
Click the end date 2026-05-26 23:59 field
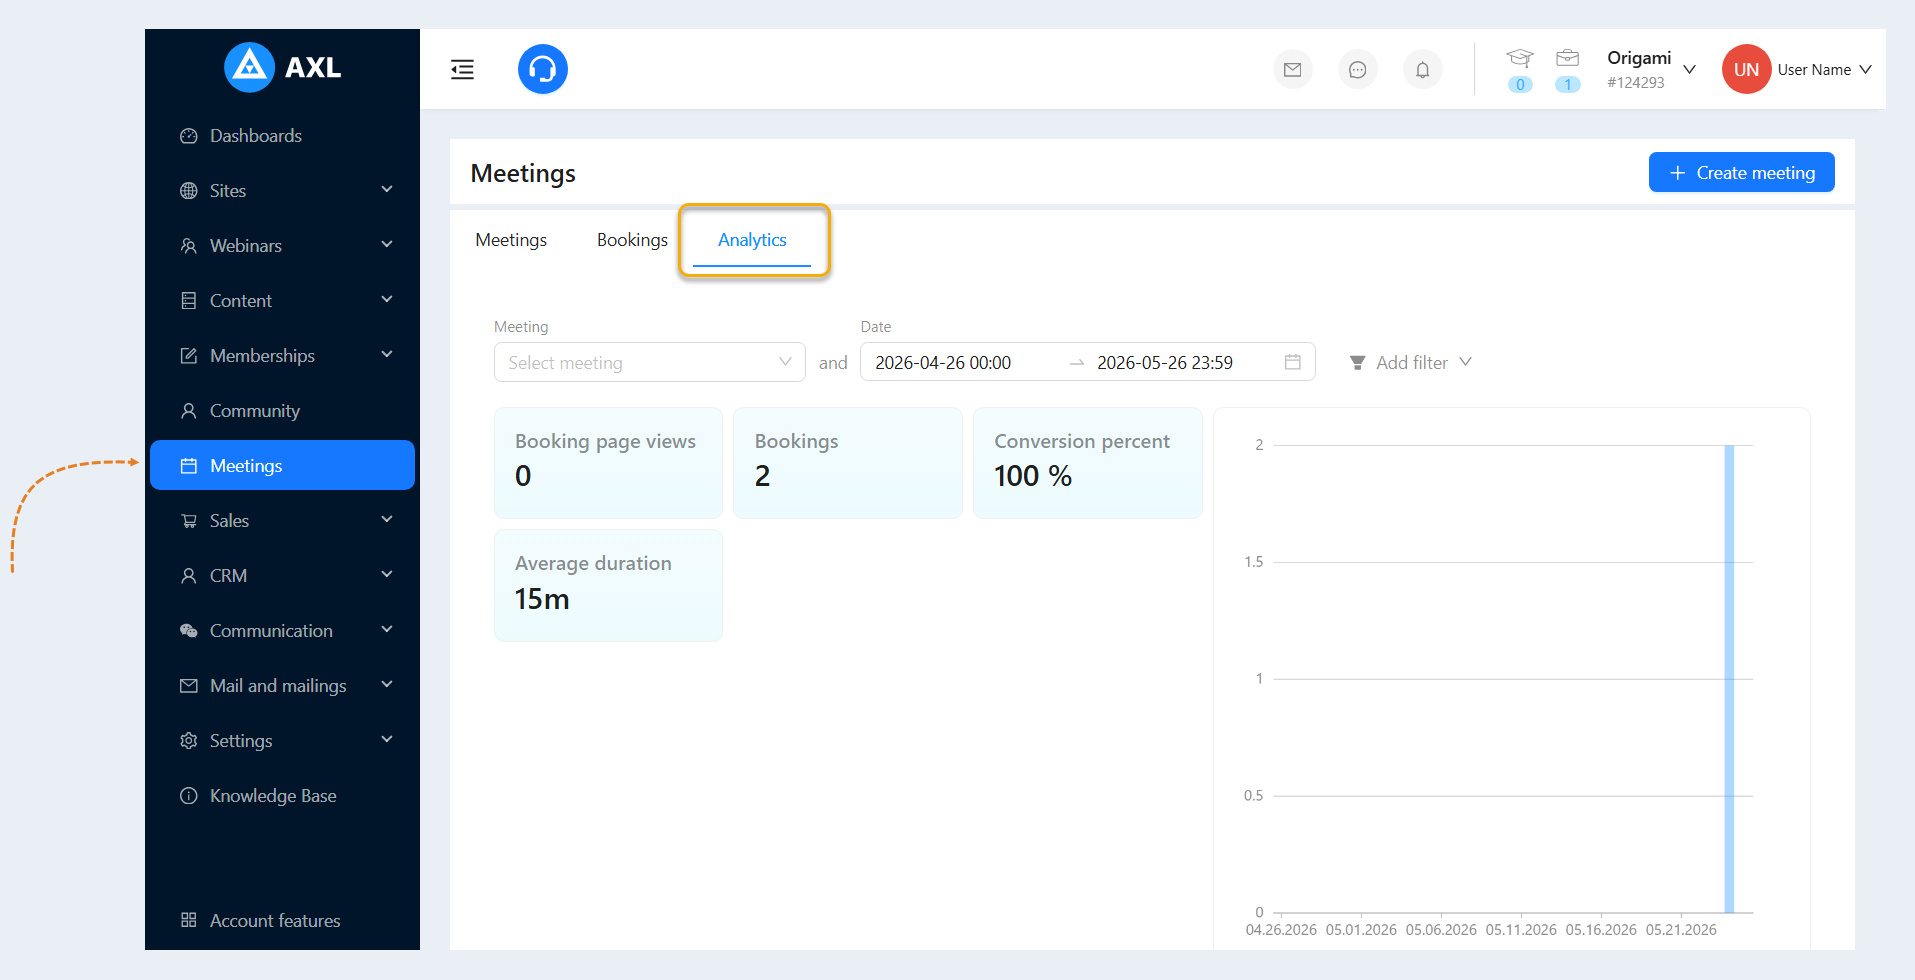[x=1165, y=363]
